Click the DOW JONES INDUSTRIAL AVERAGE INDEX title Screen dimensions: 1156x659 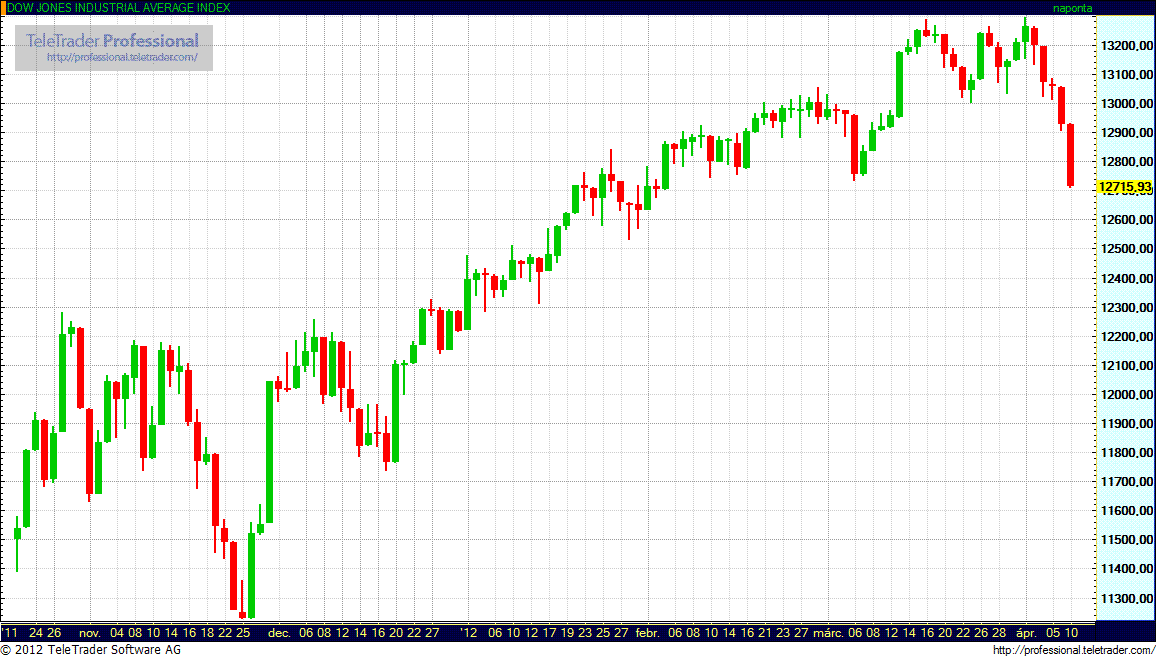coord(119,7)
